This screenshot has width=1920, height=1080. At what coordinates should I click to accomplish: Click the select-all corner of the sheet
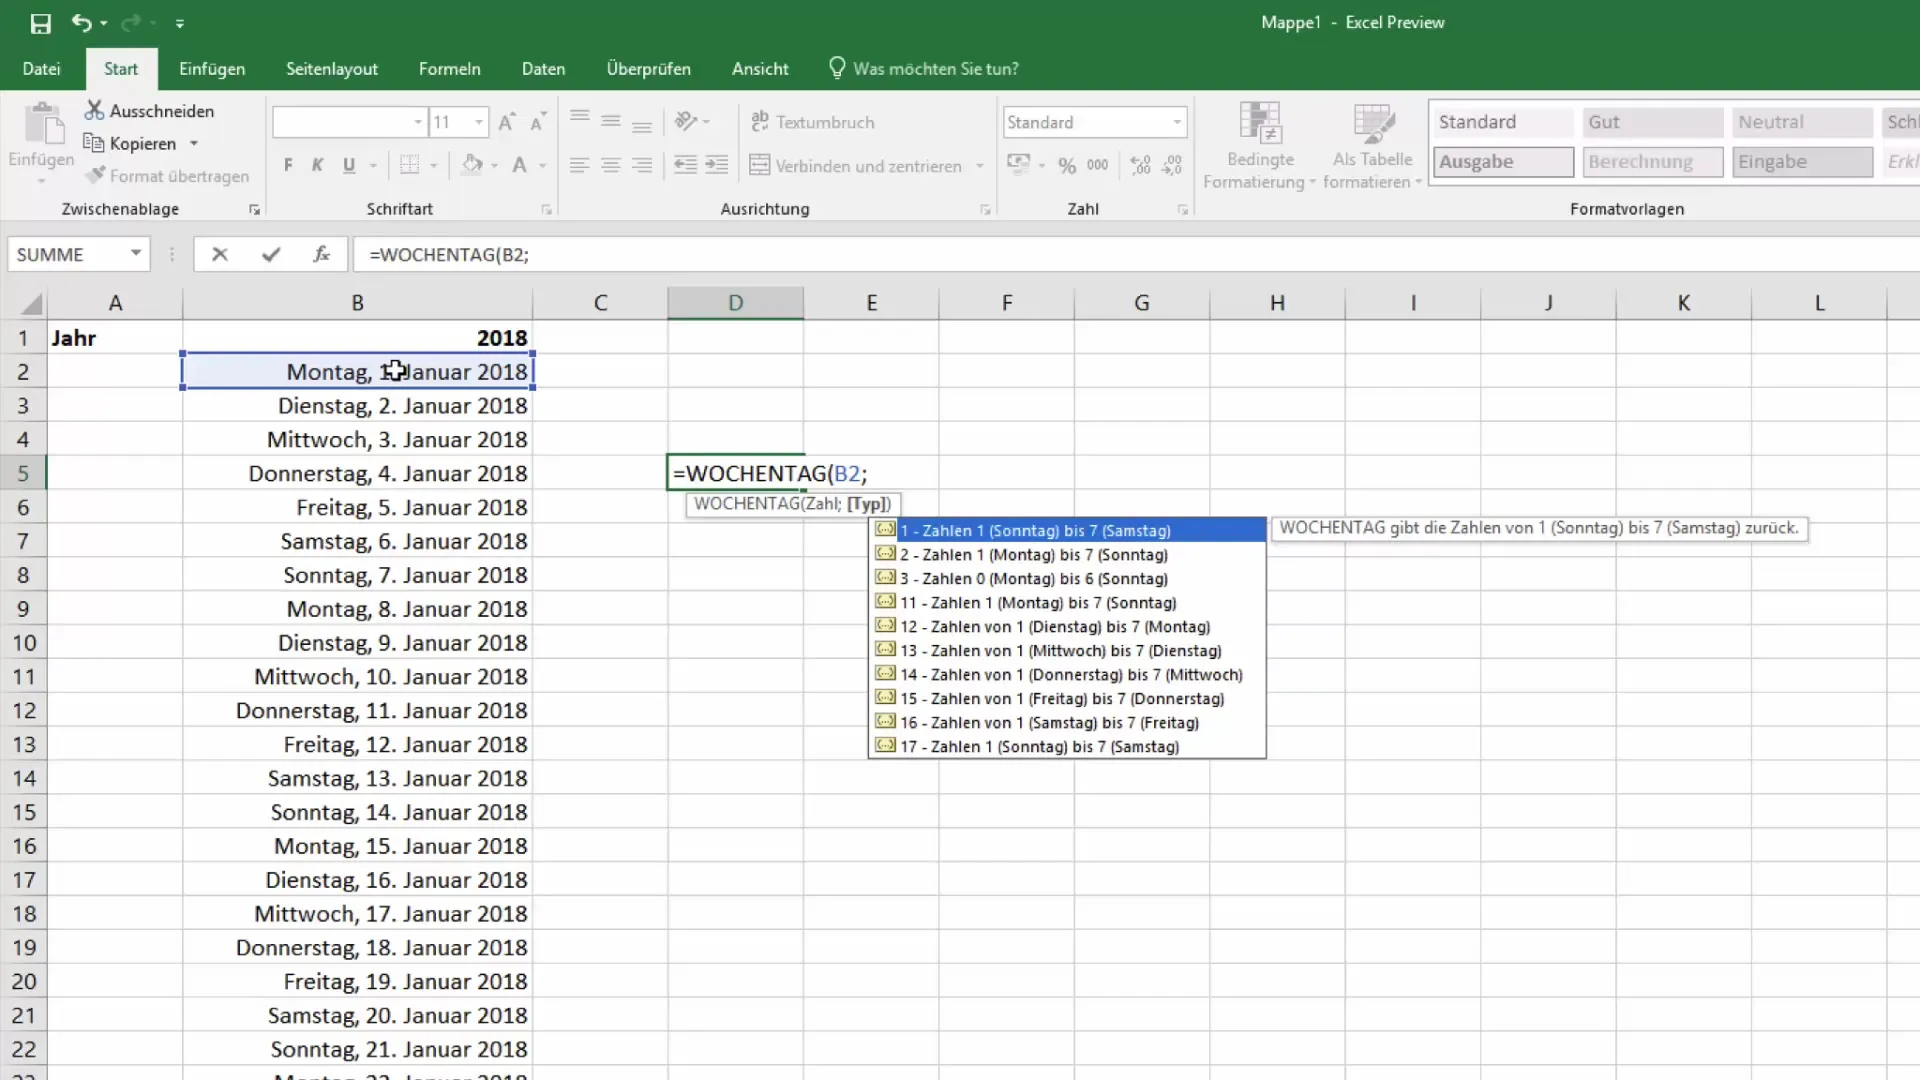[x=24, y=303]
